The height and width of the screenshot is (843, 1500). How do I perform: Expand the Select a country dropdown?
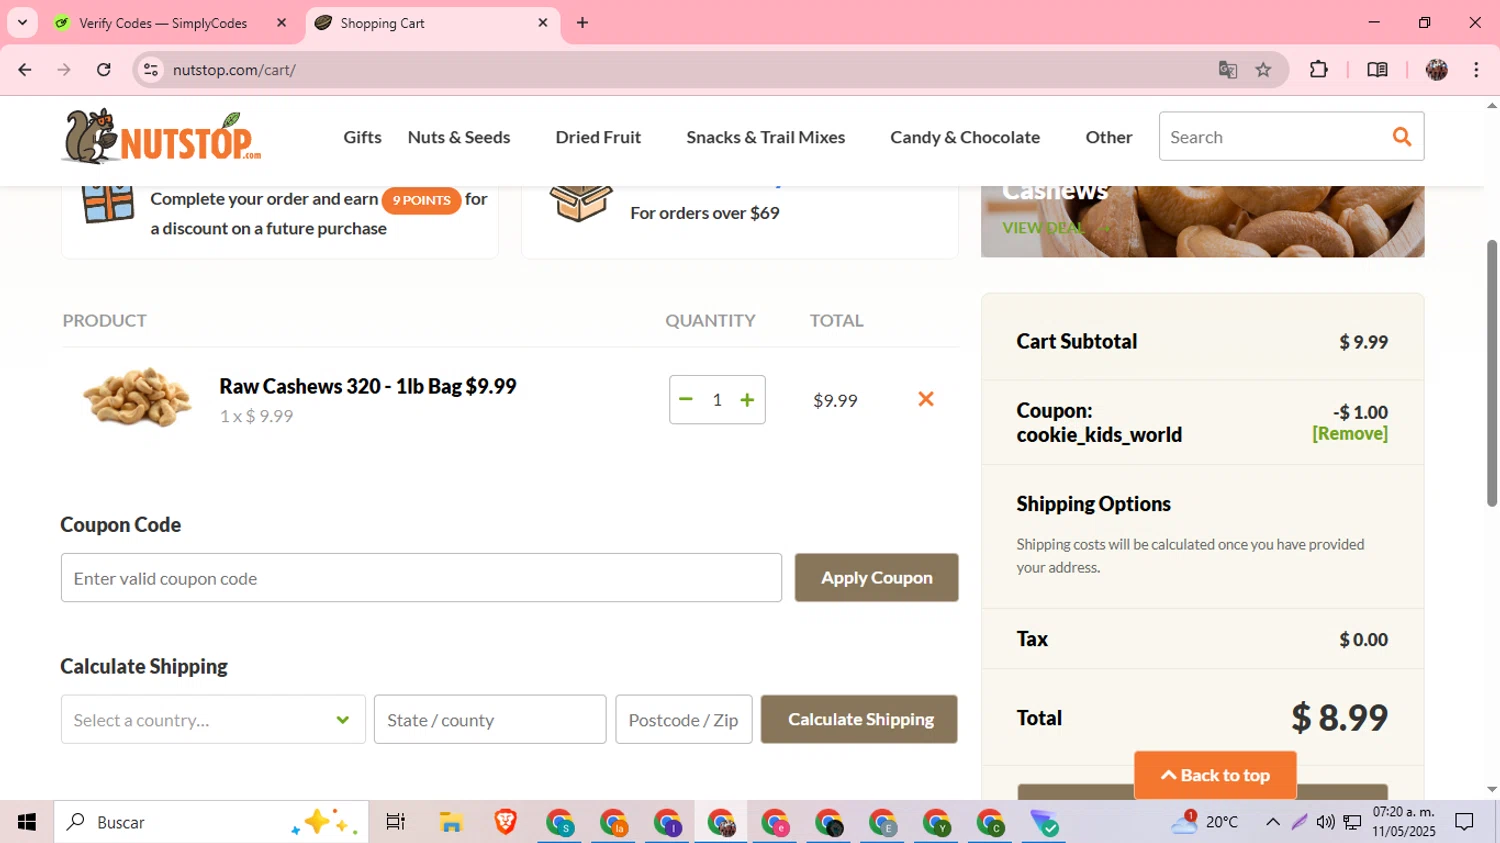[x=213, y=720]
